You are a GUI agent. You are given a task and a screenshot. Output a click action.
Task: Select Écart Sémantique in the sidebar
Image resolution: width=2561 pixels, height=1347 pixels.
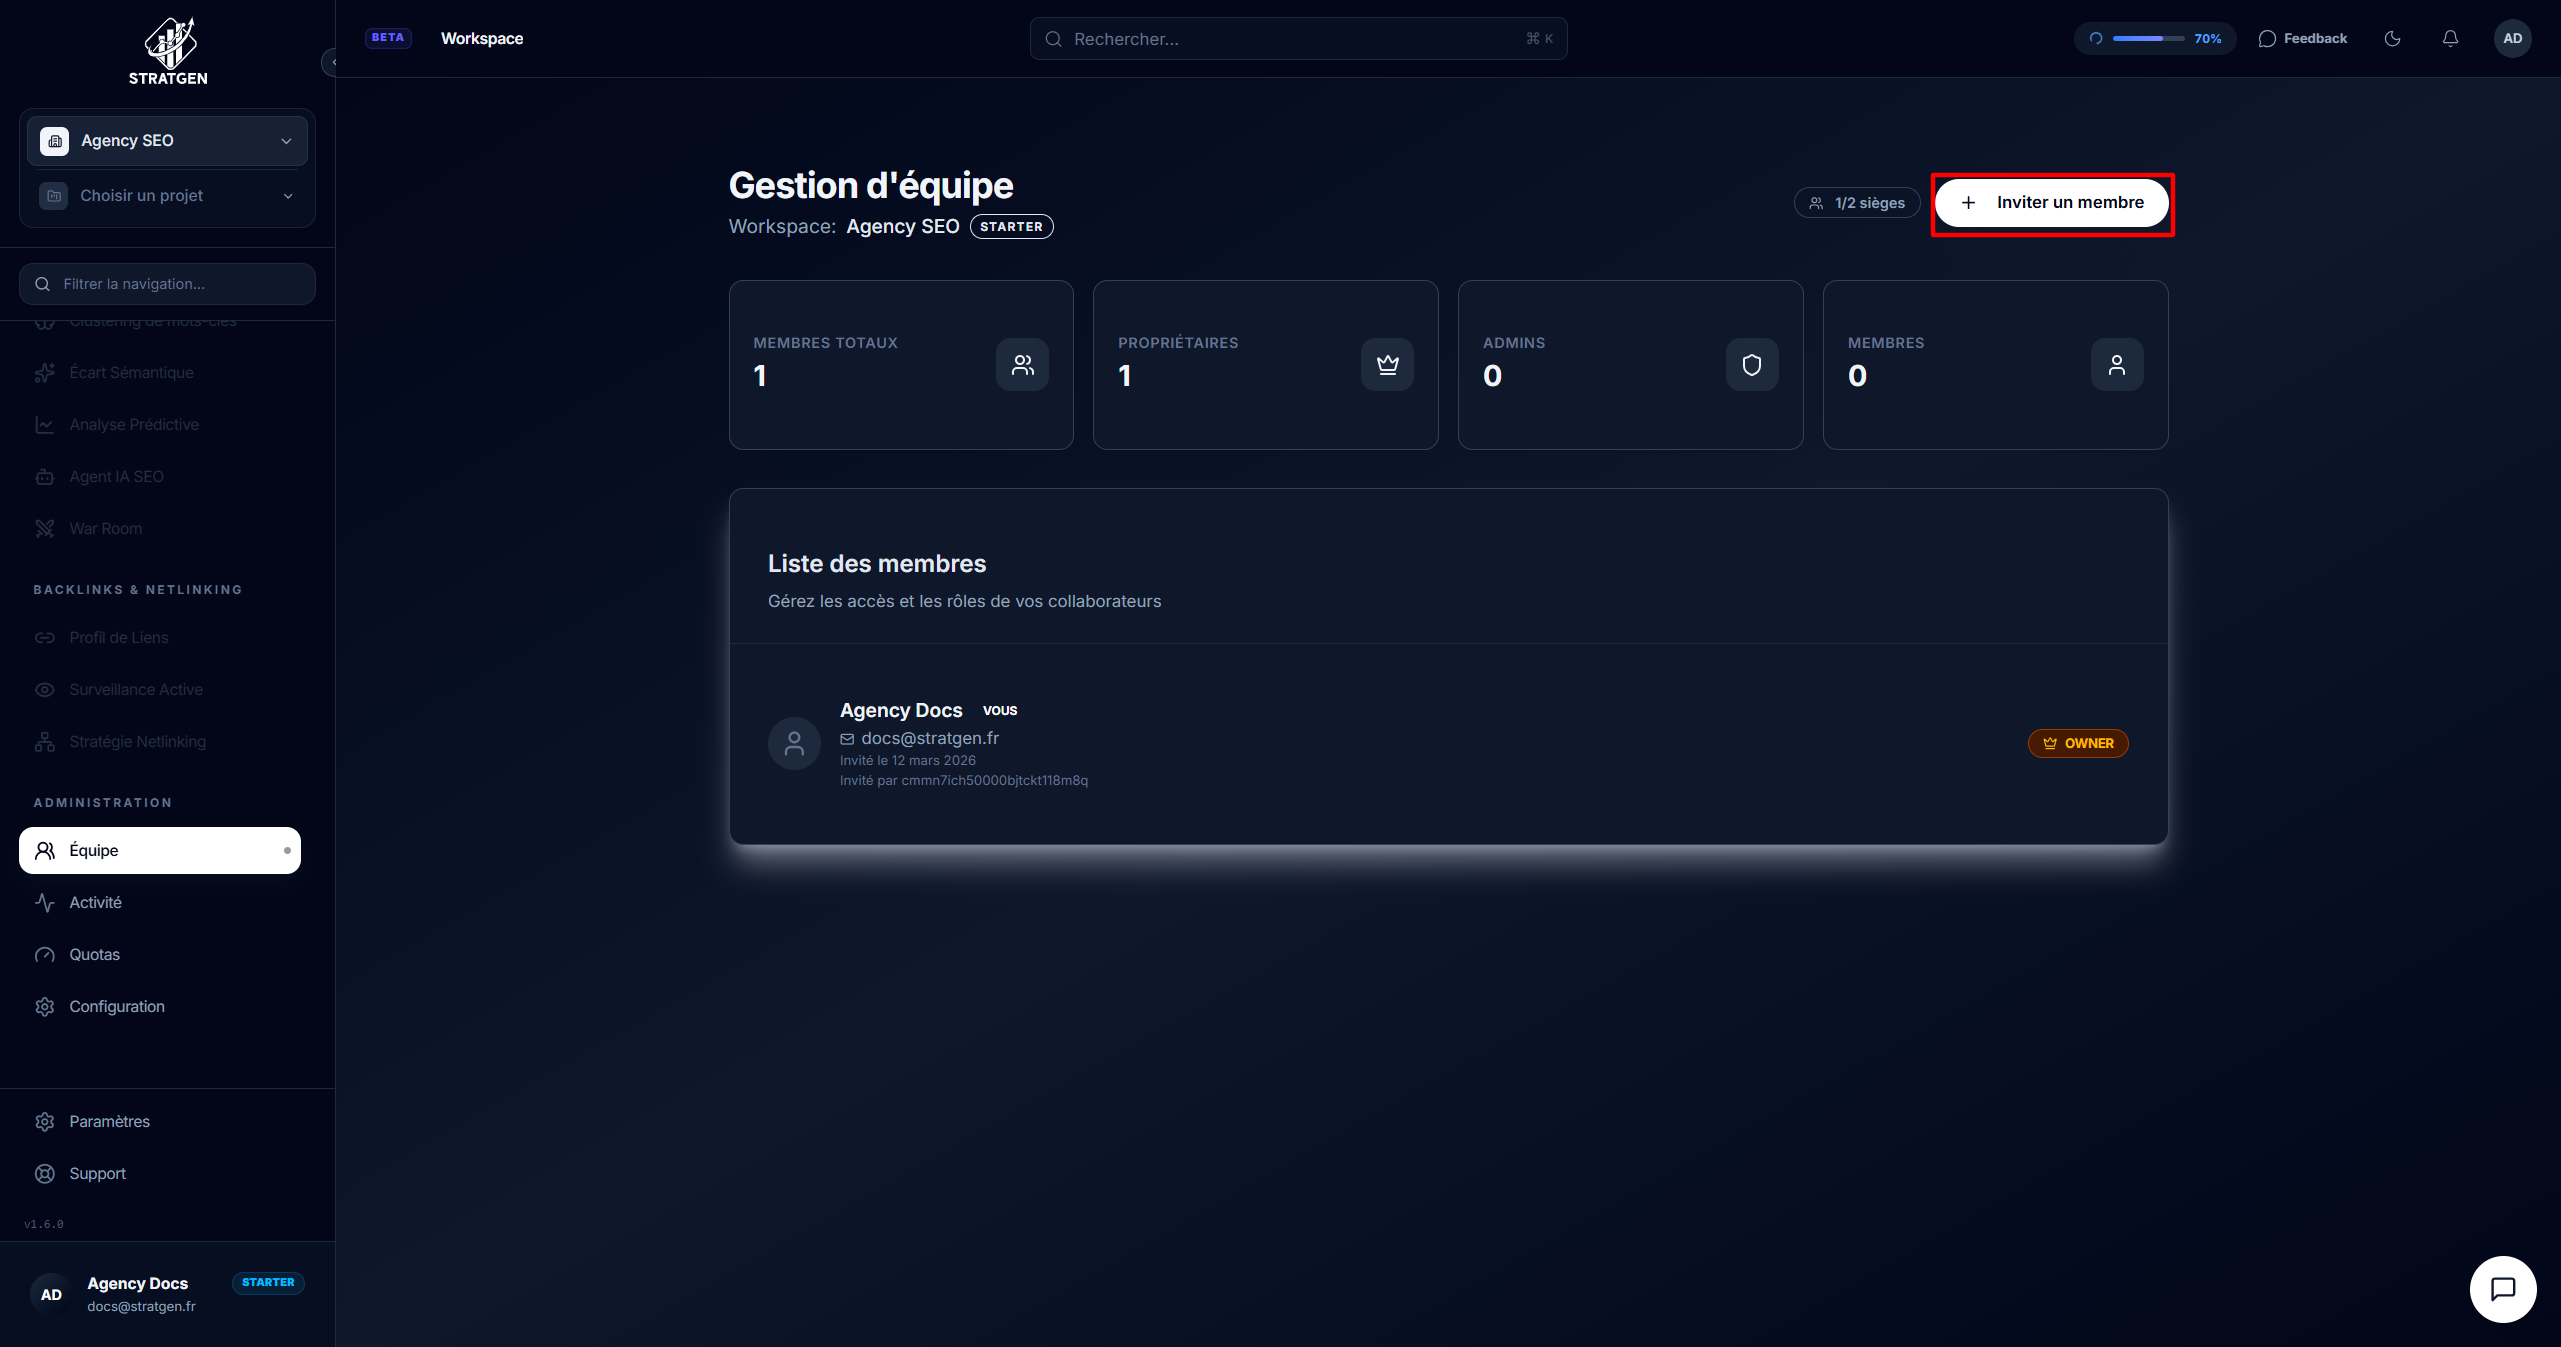[x=131, y=372]
